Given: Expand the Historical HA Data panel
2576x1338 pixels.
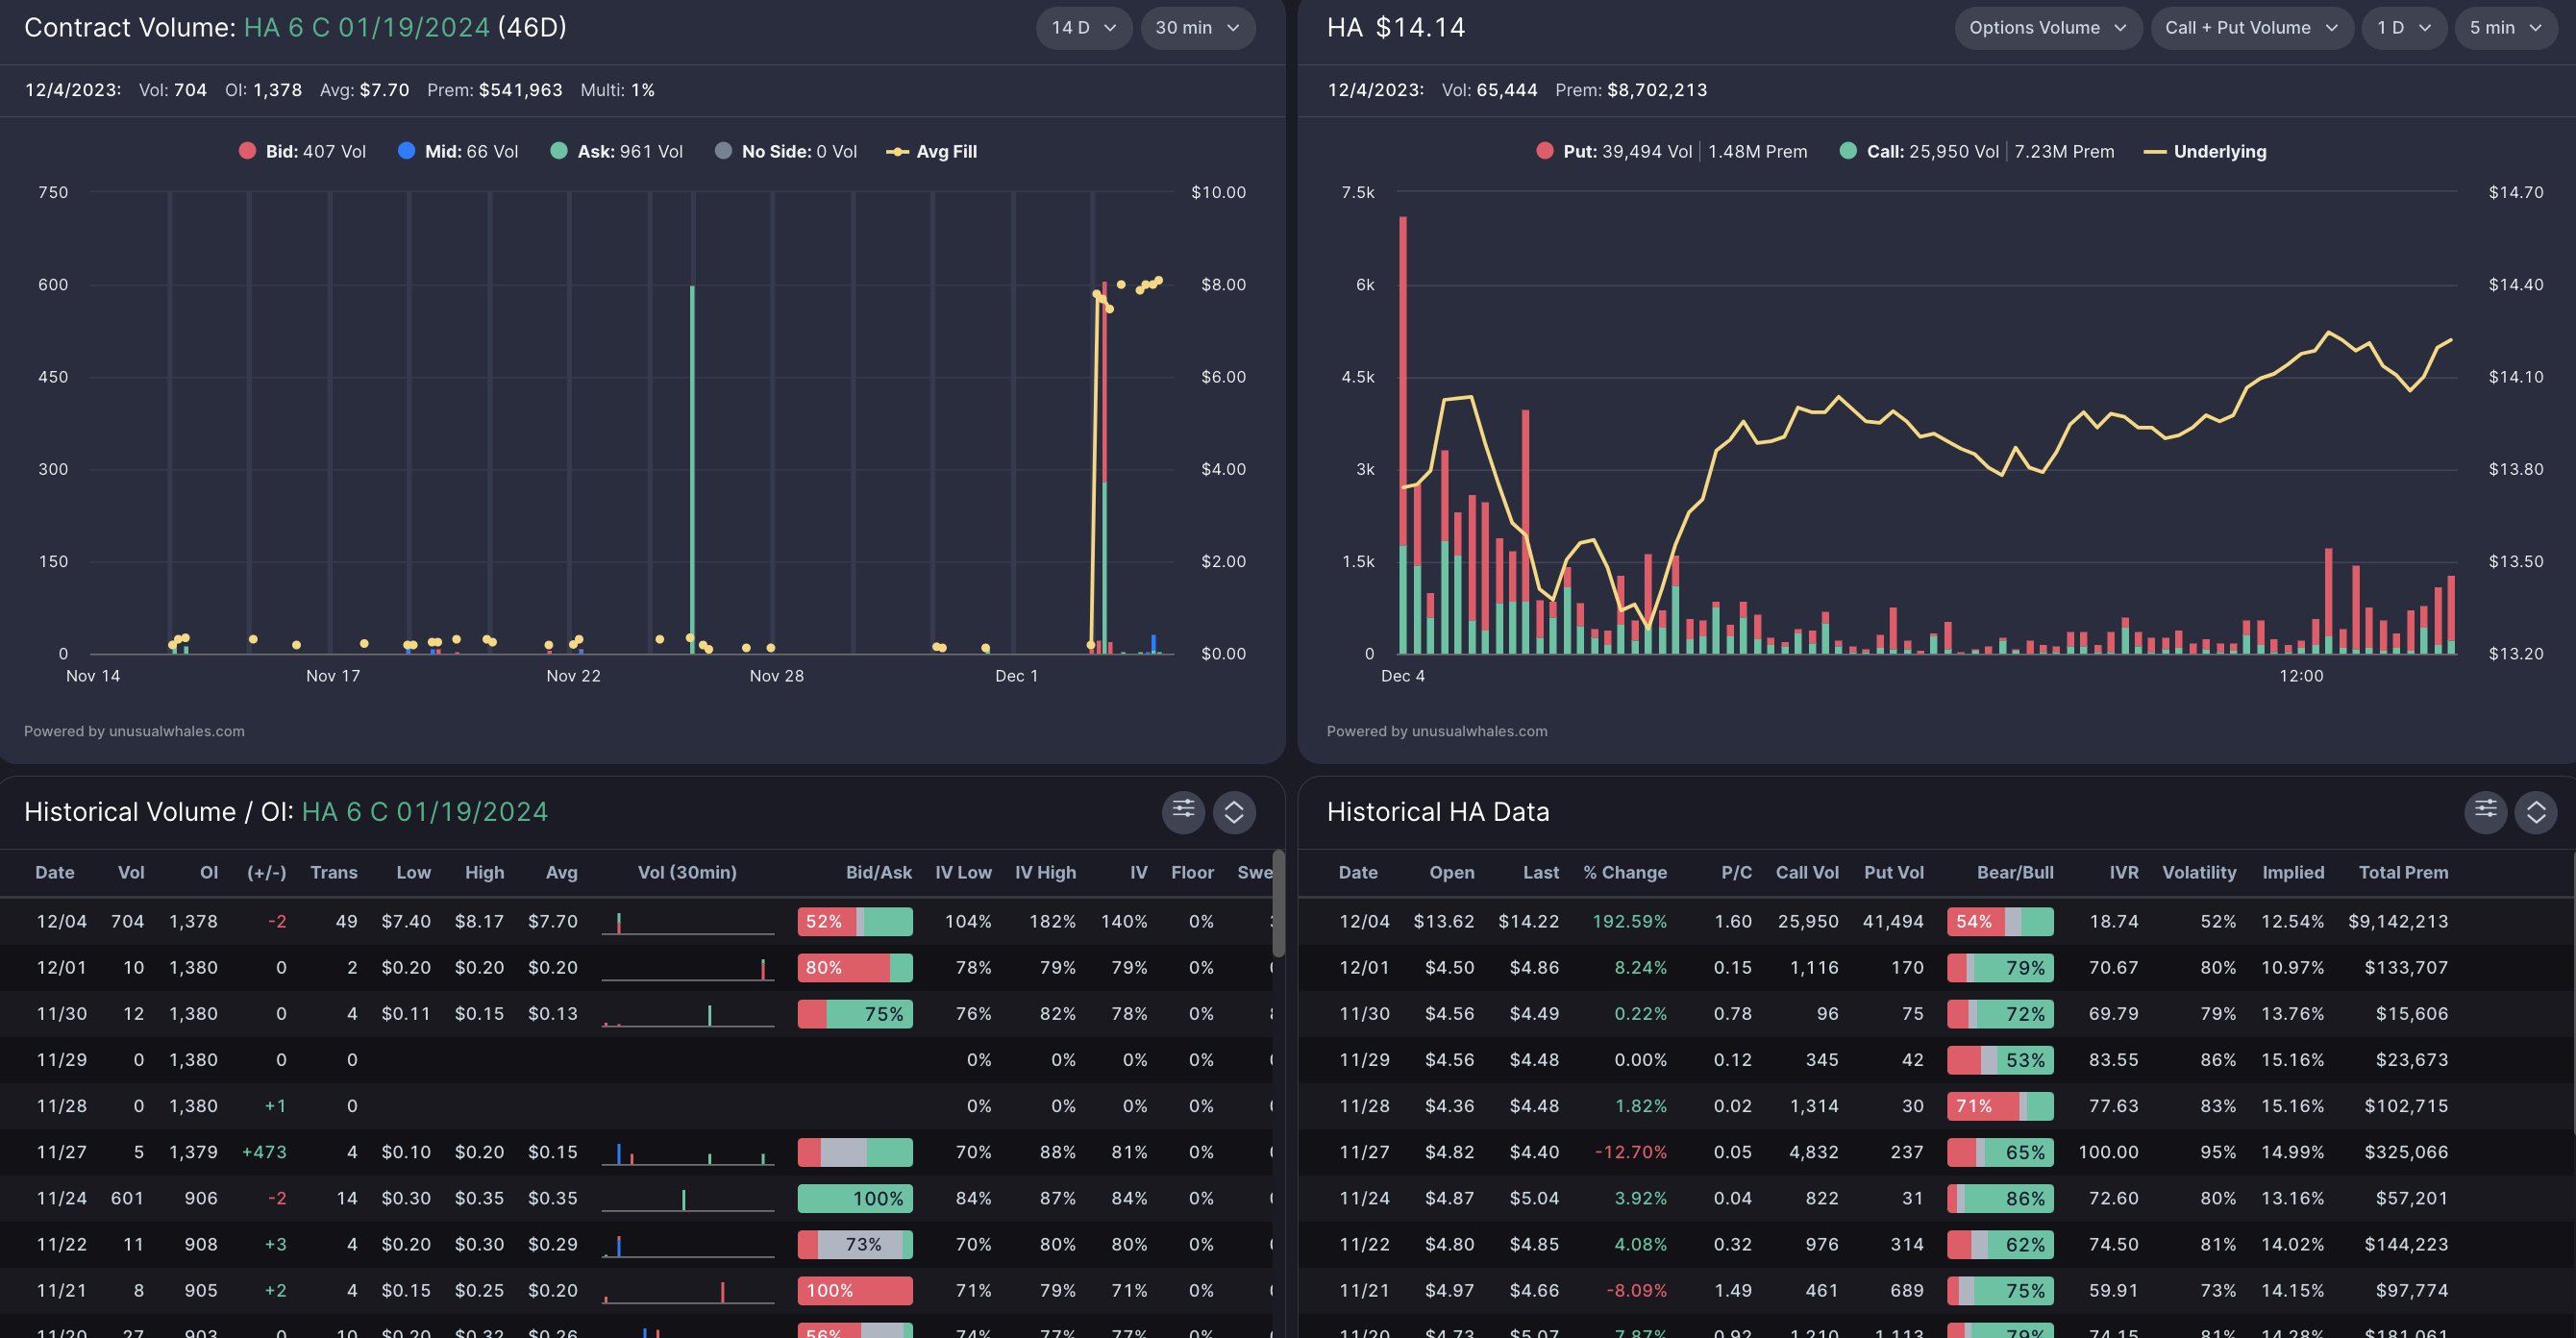Looking at the screenshot, I should tap(2536, 811).
